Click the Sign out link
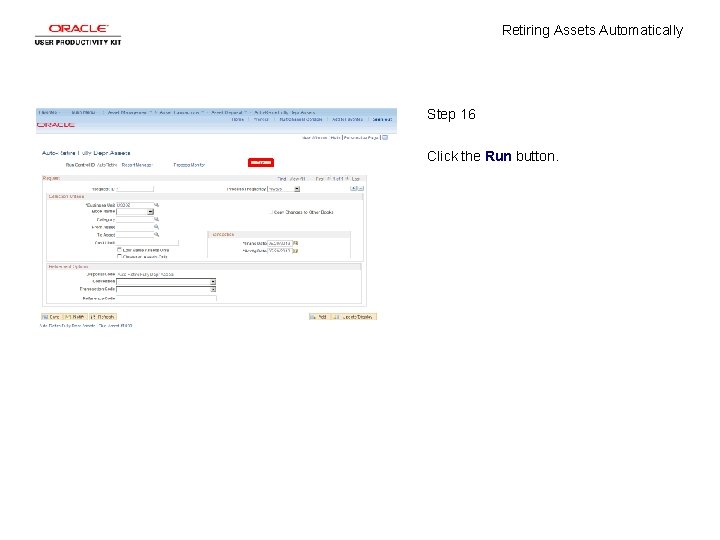Screen dimensions: 720x540 (x=382, y=119)
